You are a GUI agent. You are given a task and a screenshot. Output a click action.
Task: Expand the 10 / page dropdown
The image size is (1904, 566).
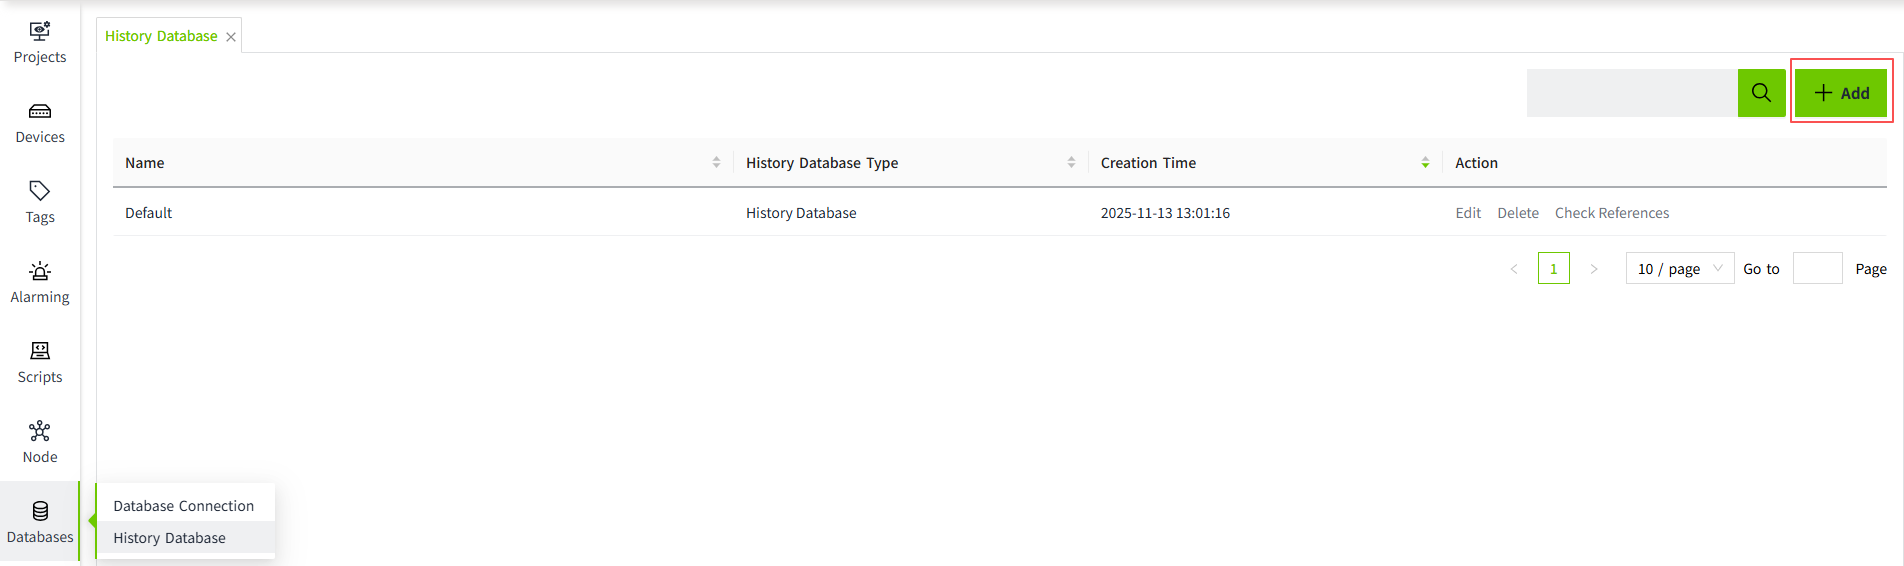1679,269
